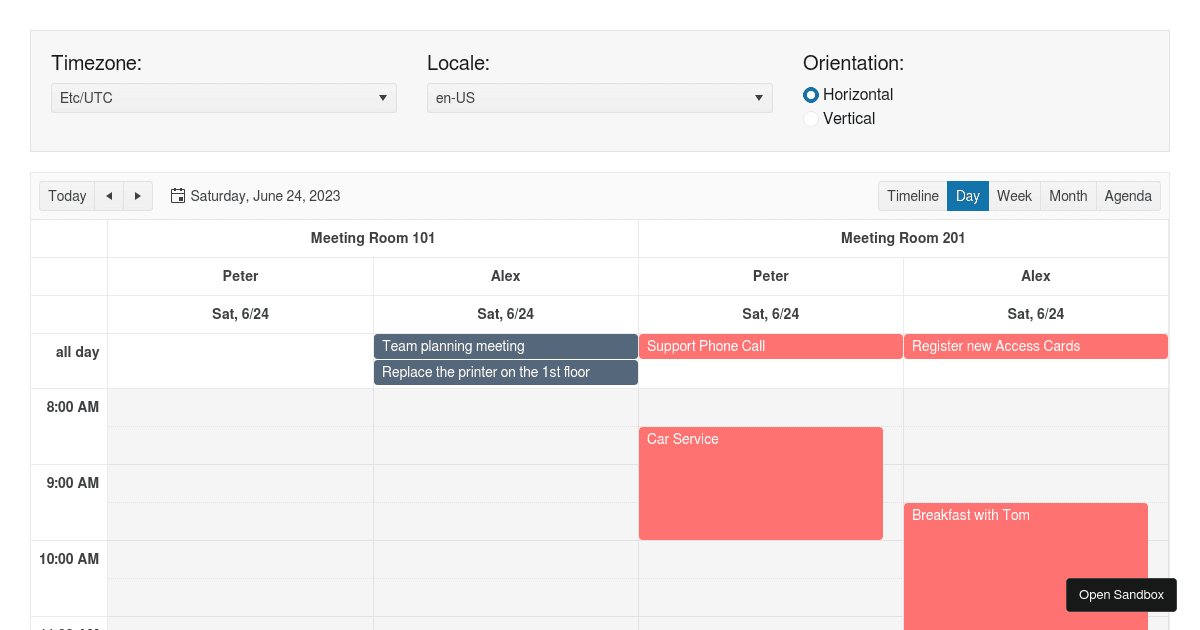Screen dimensions: 1200x630
Task: Click the next day arrow icon
Action: click(x=138, y=196)
